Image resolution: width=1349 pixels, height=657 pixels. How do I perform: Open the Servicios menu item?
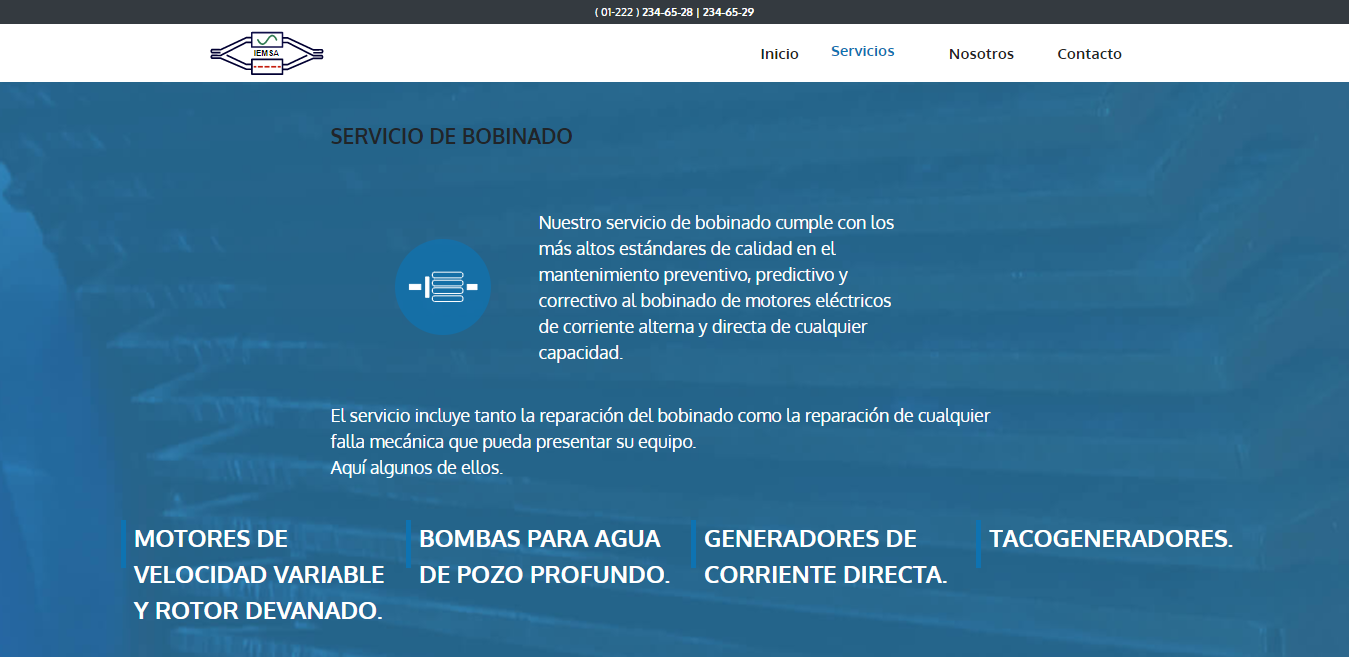pos(862,51)
